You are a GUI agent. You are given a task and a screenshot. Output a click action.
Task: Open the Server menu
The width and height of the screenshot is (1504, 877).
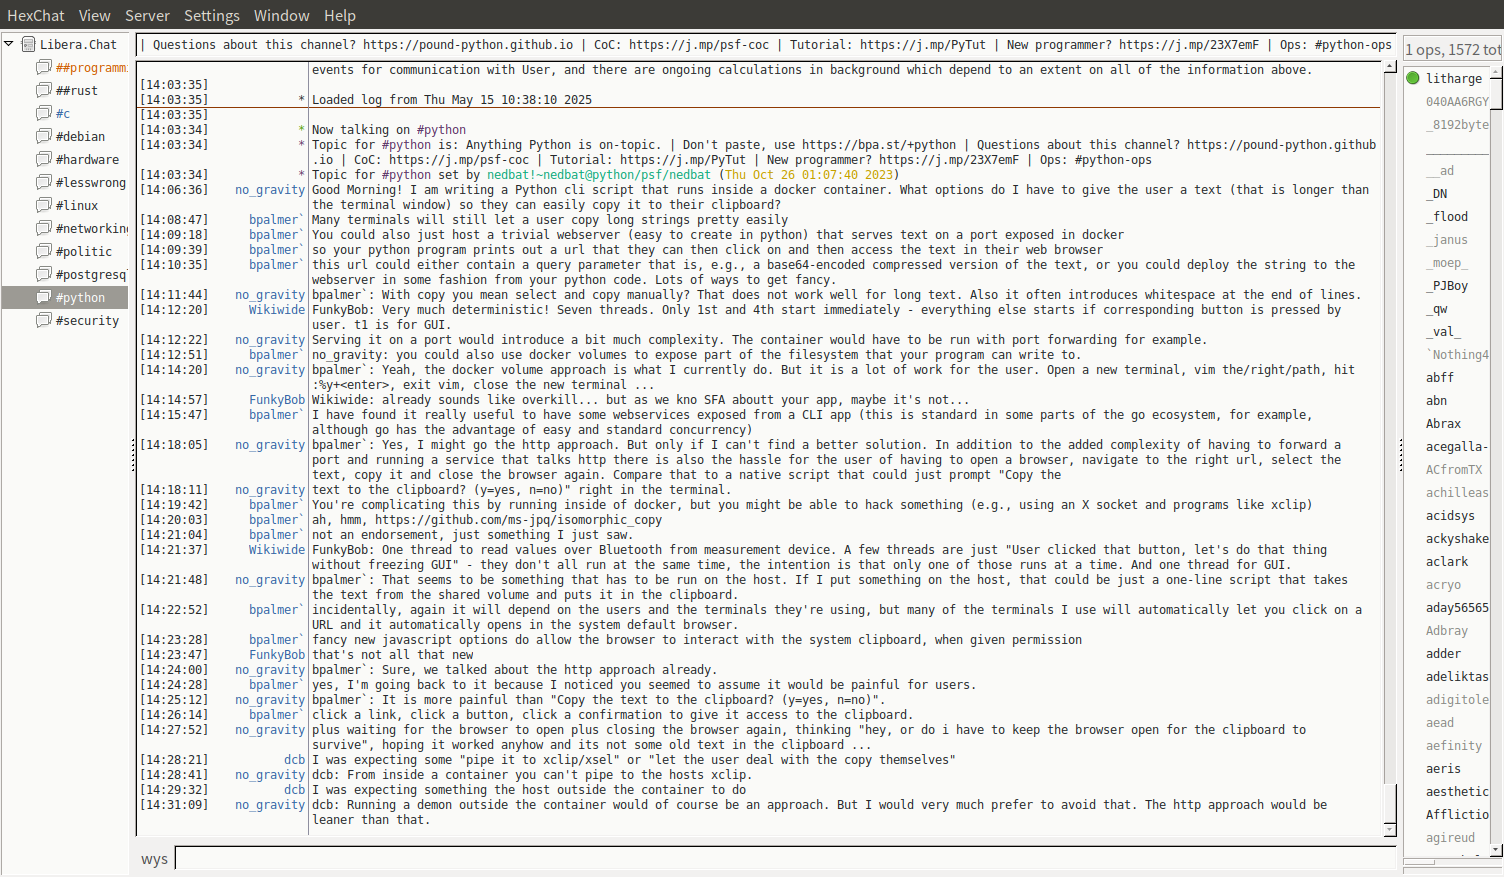(147, 15)
